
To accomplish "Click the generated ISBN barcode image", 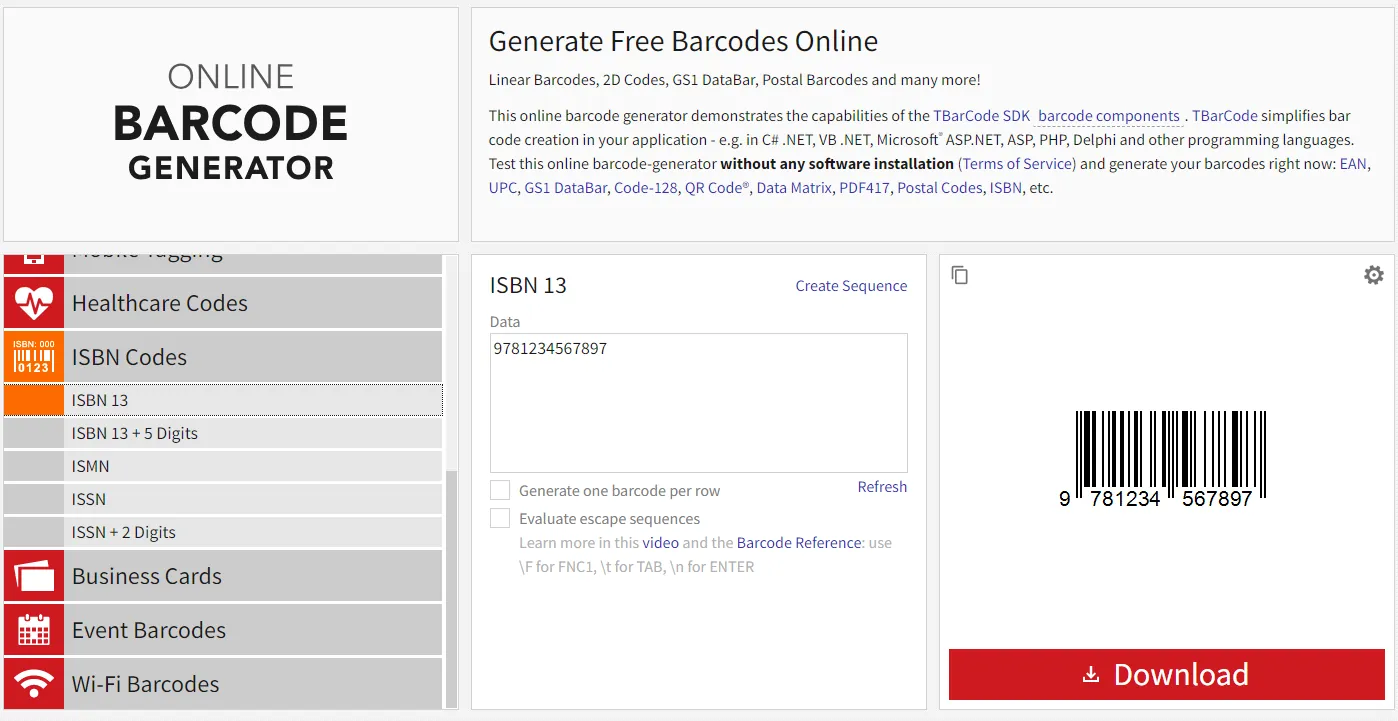I will [x=1163, y=458].
